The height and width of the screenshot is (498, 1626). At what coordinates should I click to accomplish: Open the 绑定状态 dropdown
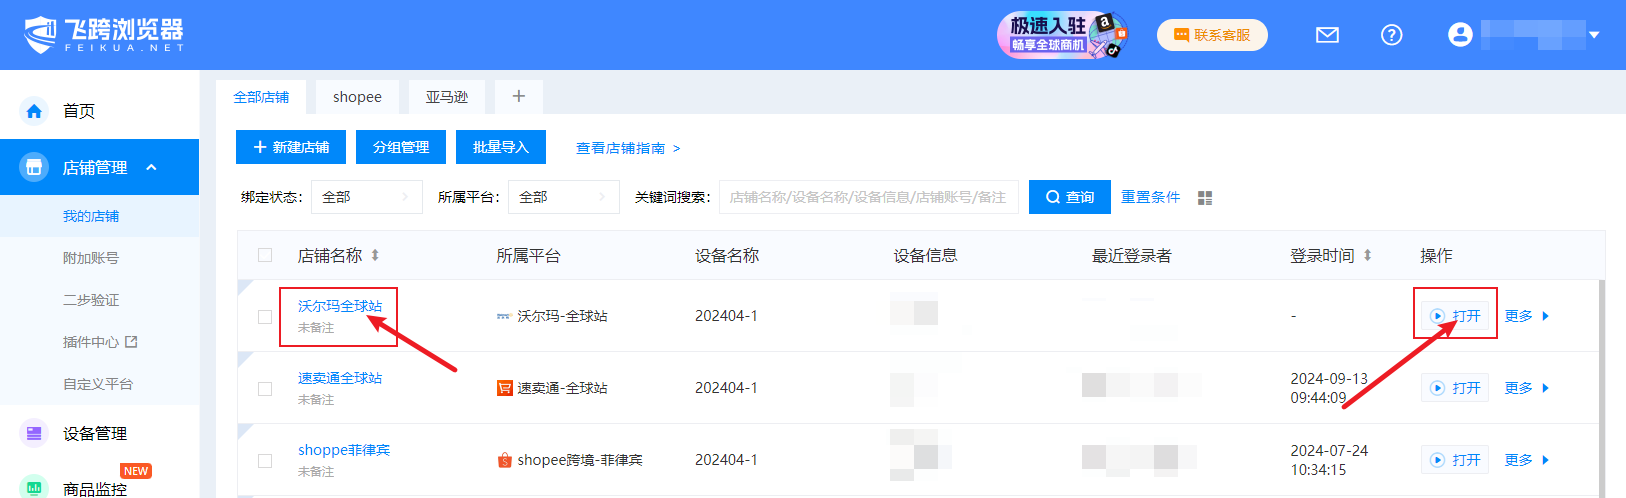point(366,197)
